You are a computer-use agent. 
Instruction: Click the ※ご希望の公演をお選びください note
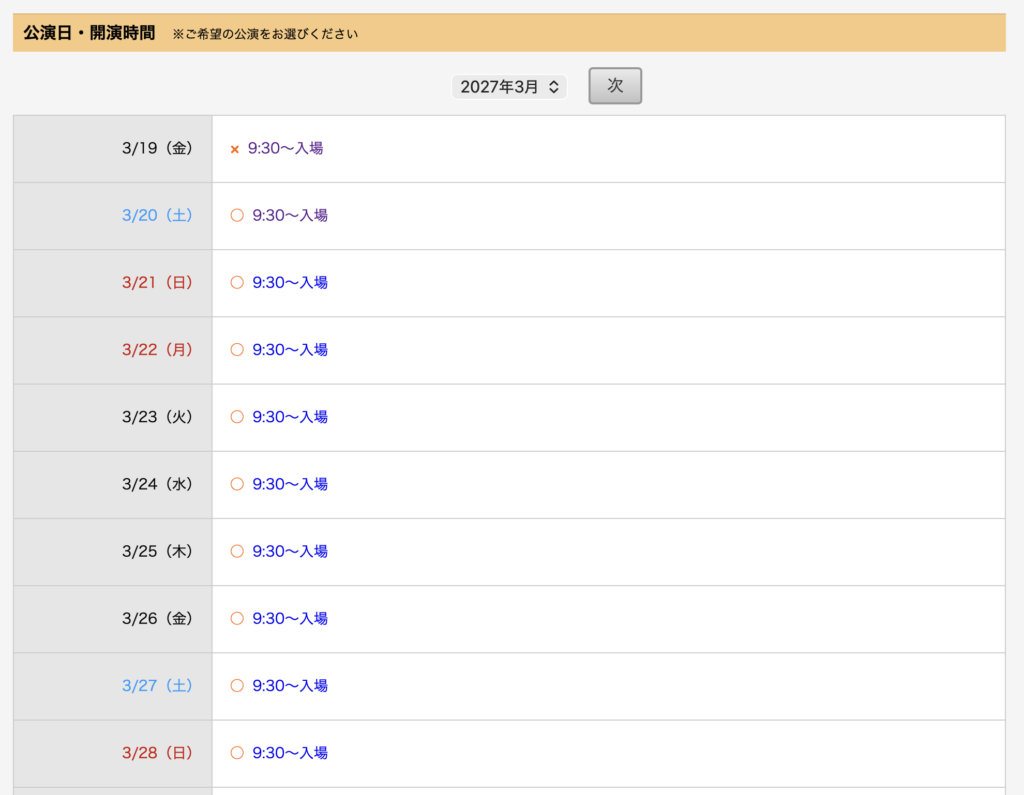pyautogui.click(x=265, y=34)
